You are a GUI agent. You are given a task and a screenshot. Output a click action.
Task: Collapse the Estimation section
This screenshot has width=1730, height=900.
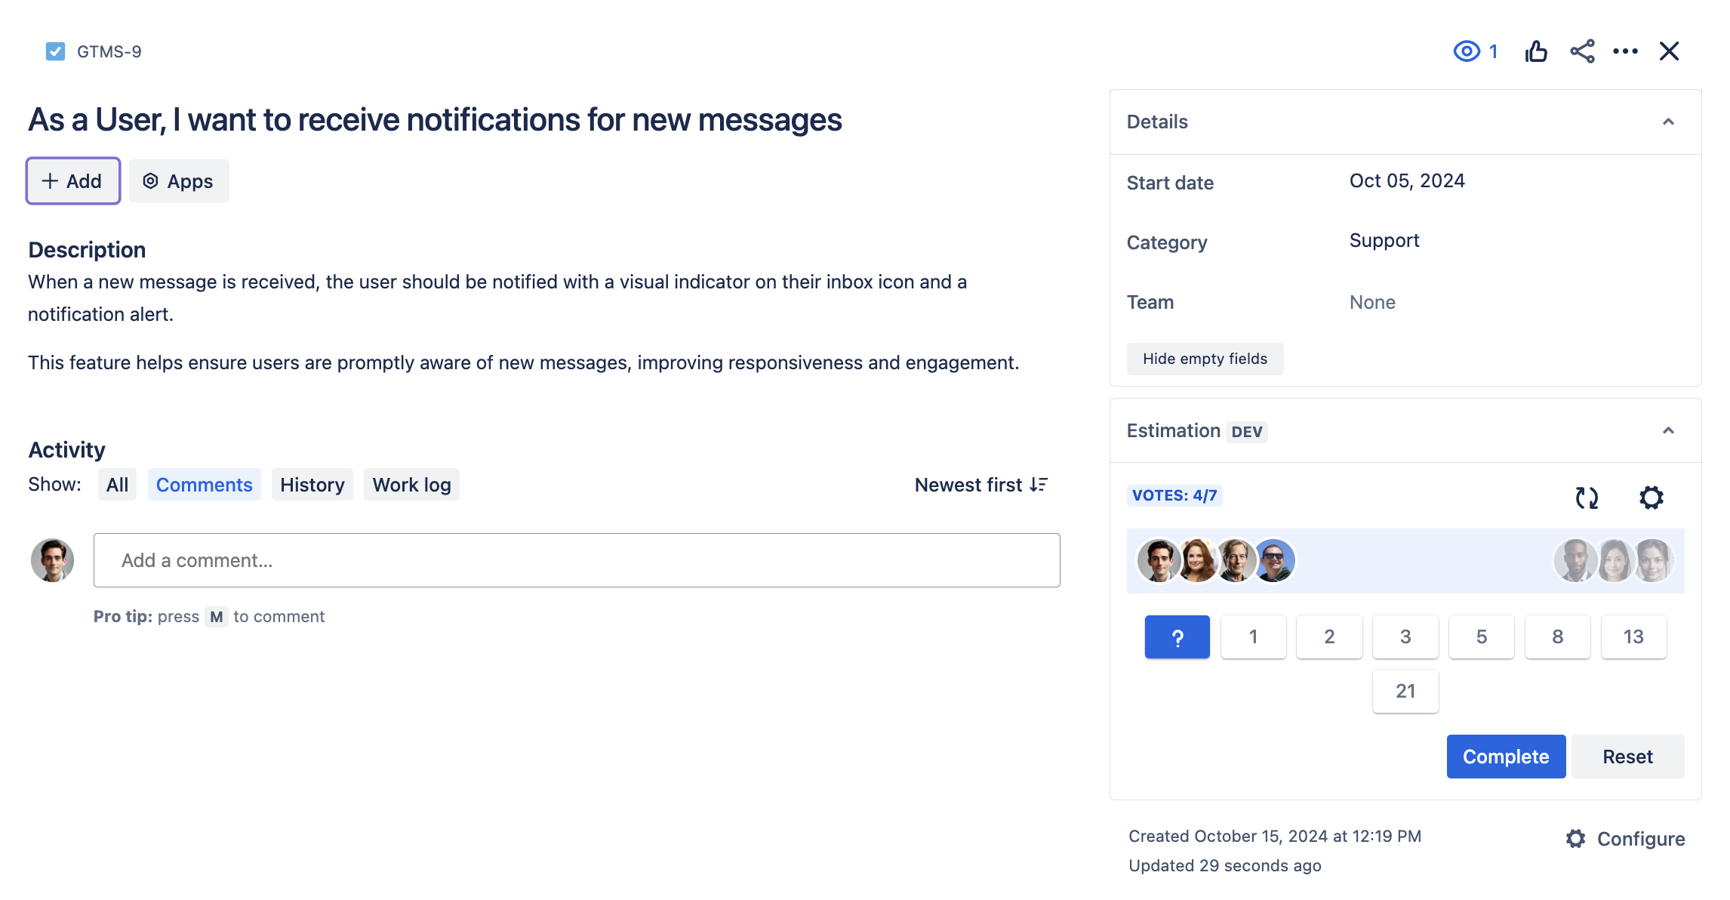coord(1668,431)
